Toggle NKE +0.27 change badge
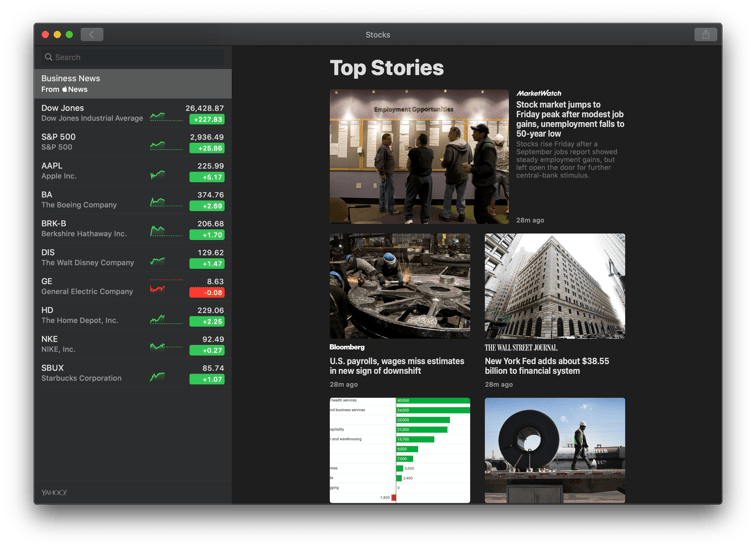Viewport: 756px width, 549px height. 207,350
